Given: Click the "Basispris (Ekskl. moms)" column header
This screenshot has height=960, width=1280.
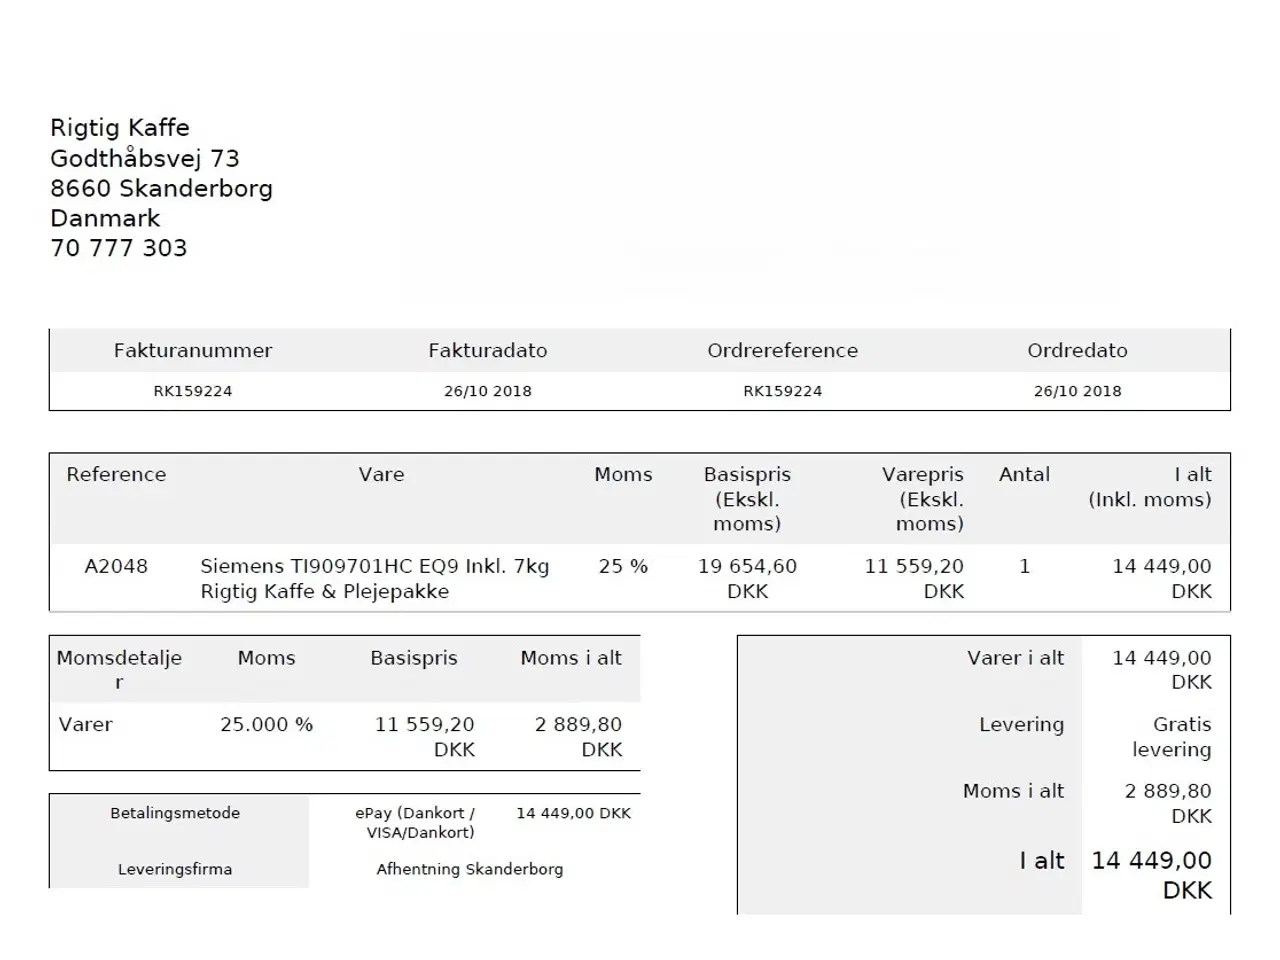Looking at the screenshot, I should (747, 499).
